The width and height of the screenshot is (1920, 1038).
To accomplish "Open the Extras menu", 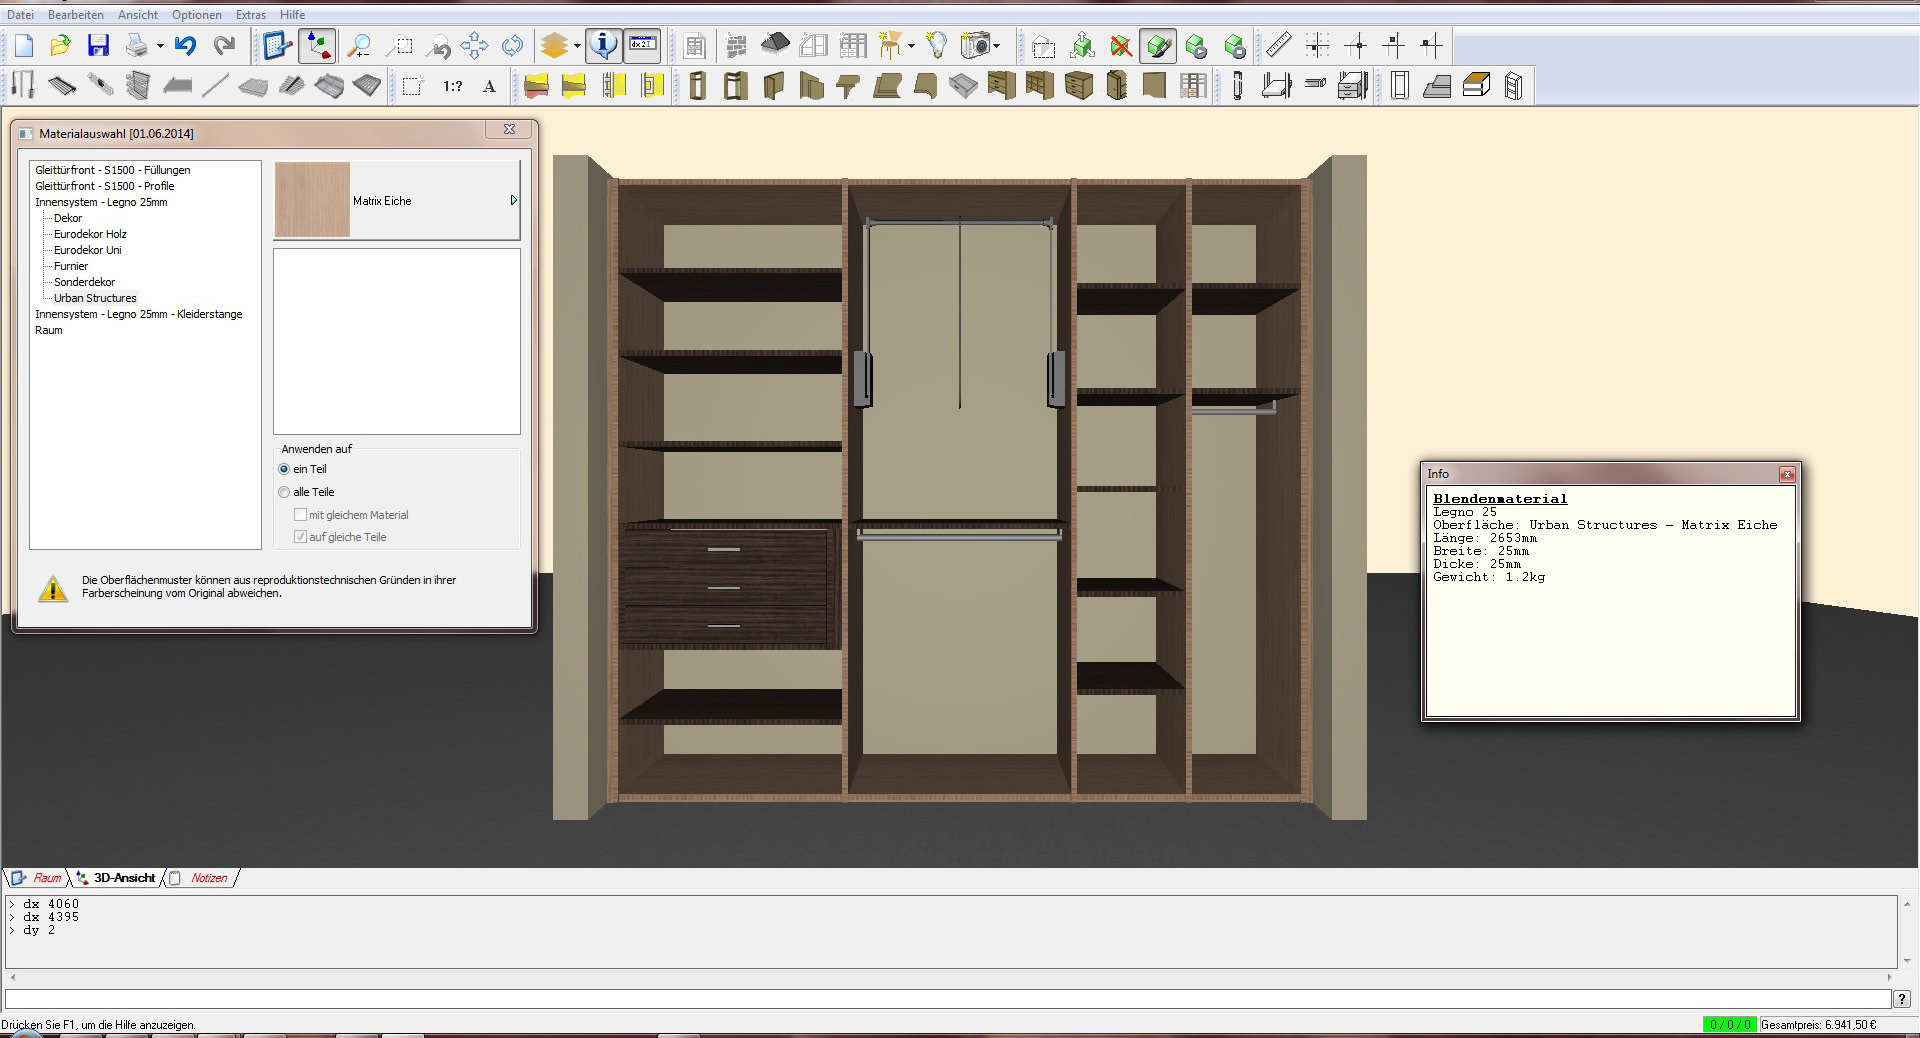I will point(250,15).
